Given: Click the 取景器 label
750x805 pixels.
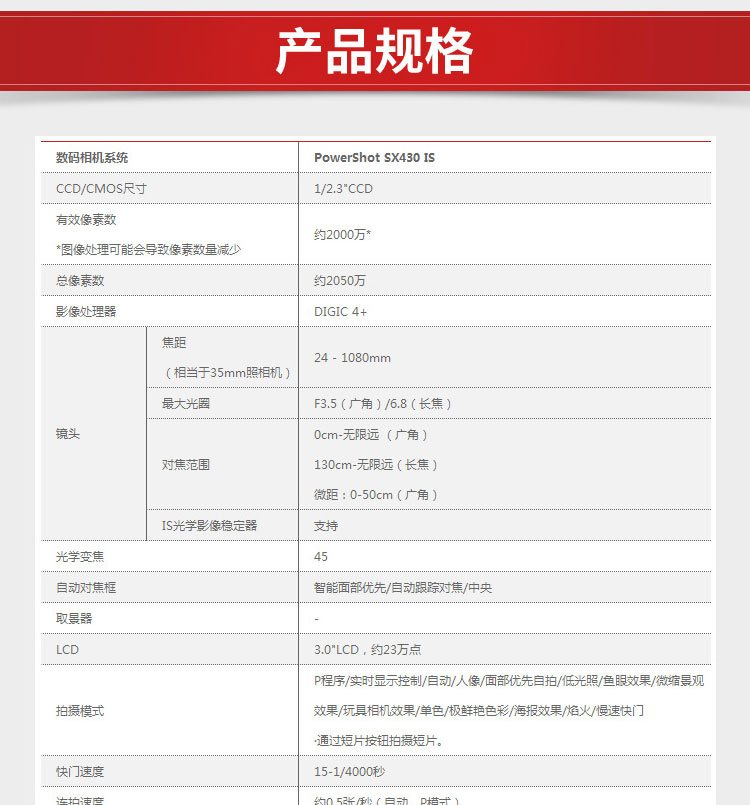Looking at the screenshot, I should point(73,619).
